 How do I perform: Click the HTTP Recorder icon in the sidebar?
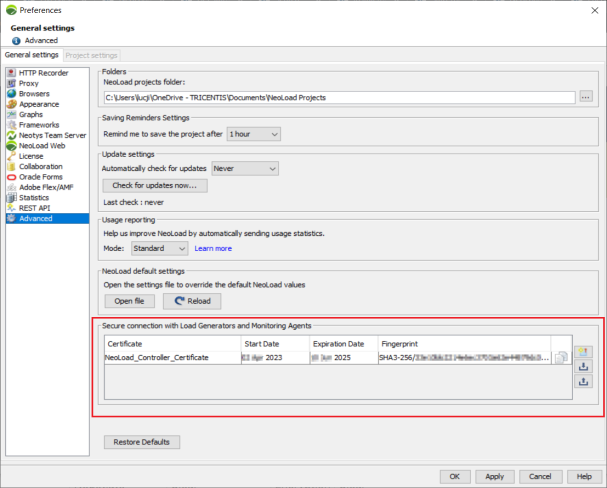coord(11,73)
